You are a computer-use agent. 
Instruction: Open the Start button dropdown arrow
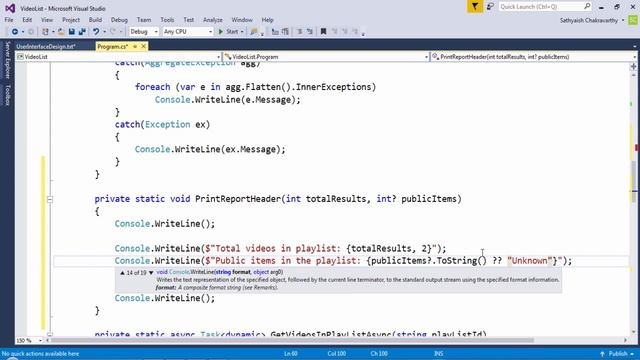242,32
